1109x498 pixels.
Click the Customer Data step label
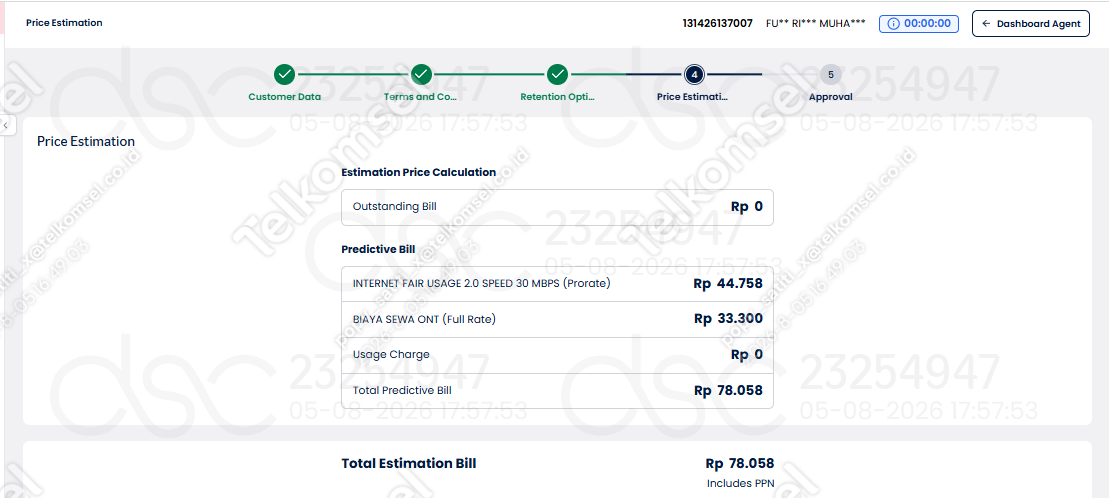pyautogui.click(x=284, y=97)
